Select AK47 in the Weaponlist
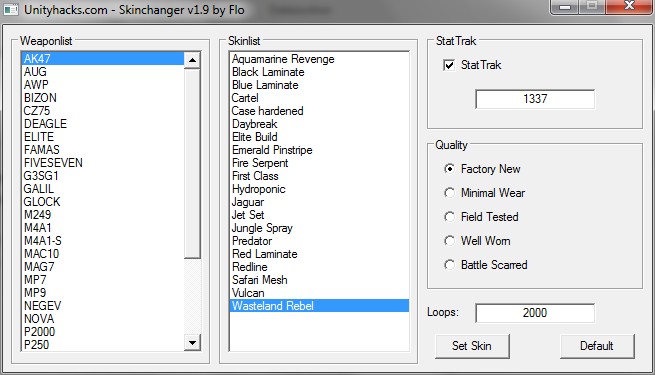Screen dimensions: 655x375 point(103,58)
